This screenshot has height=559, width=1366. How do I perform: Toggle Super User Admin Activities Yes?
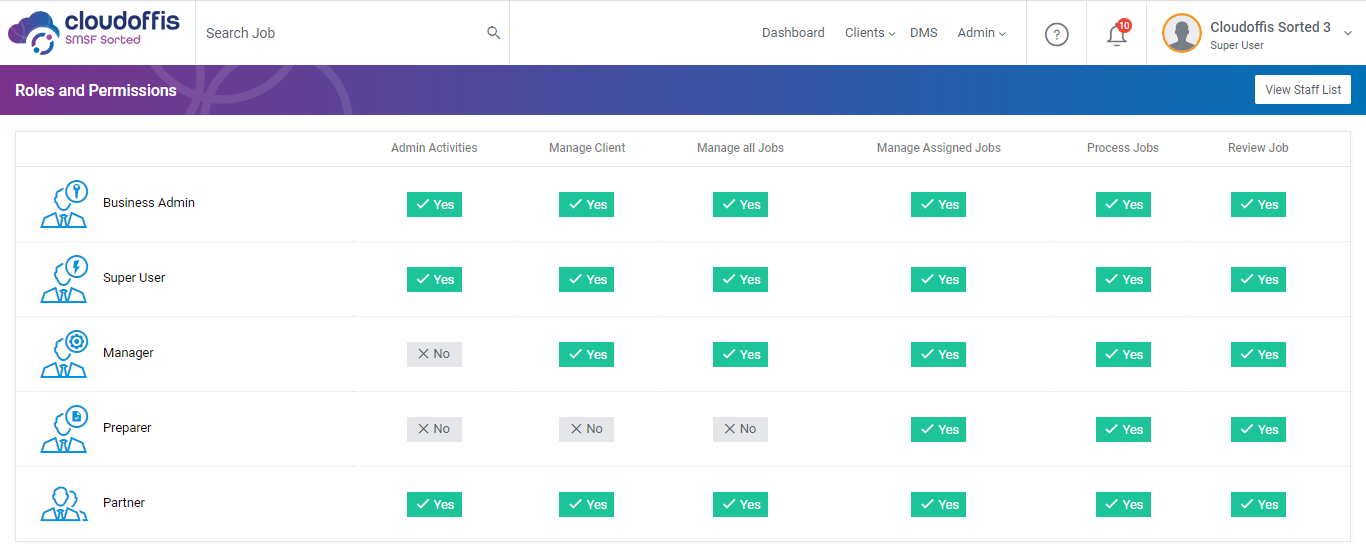tap(434, 279)
